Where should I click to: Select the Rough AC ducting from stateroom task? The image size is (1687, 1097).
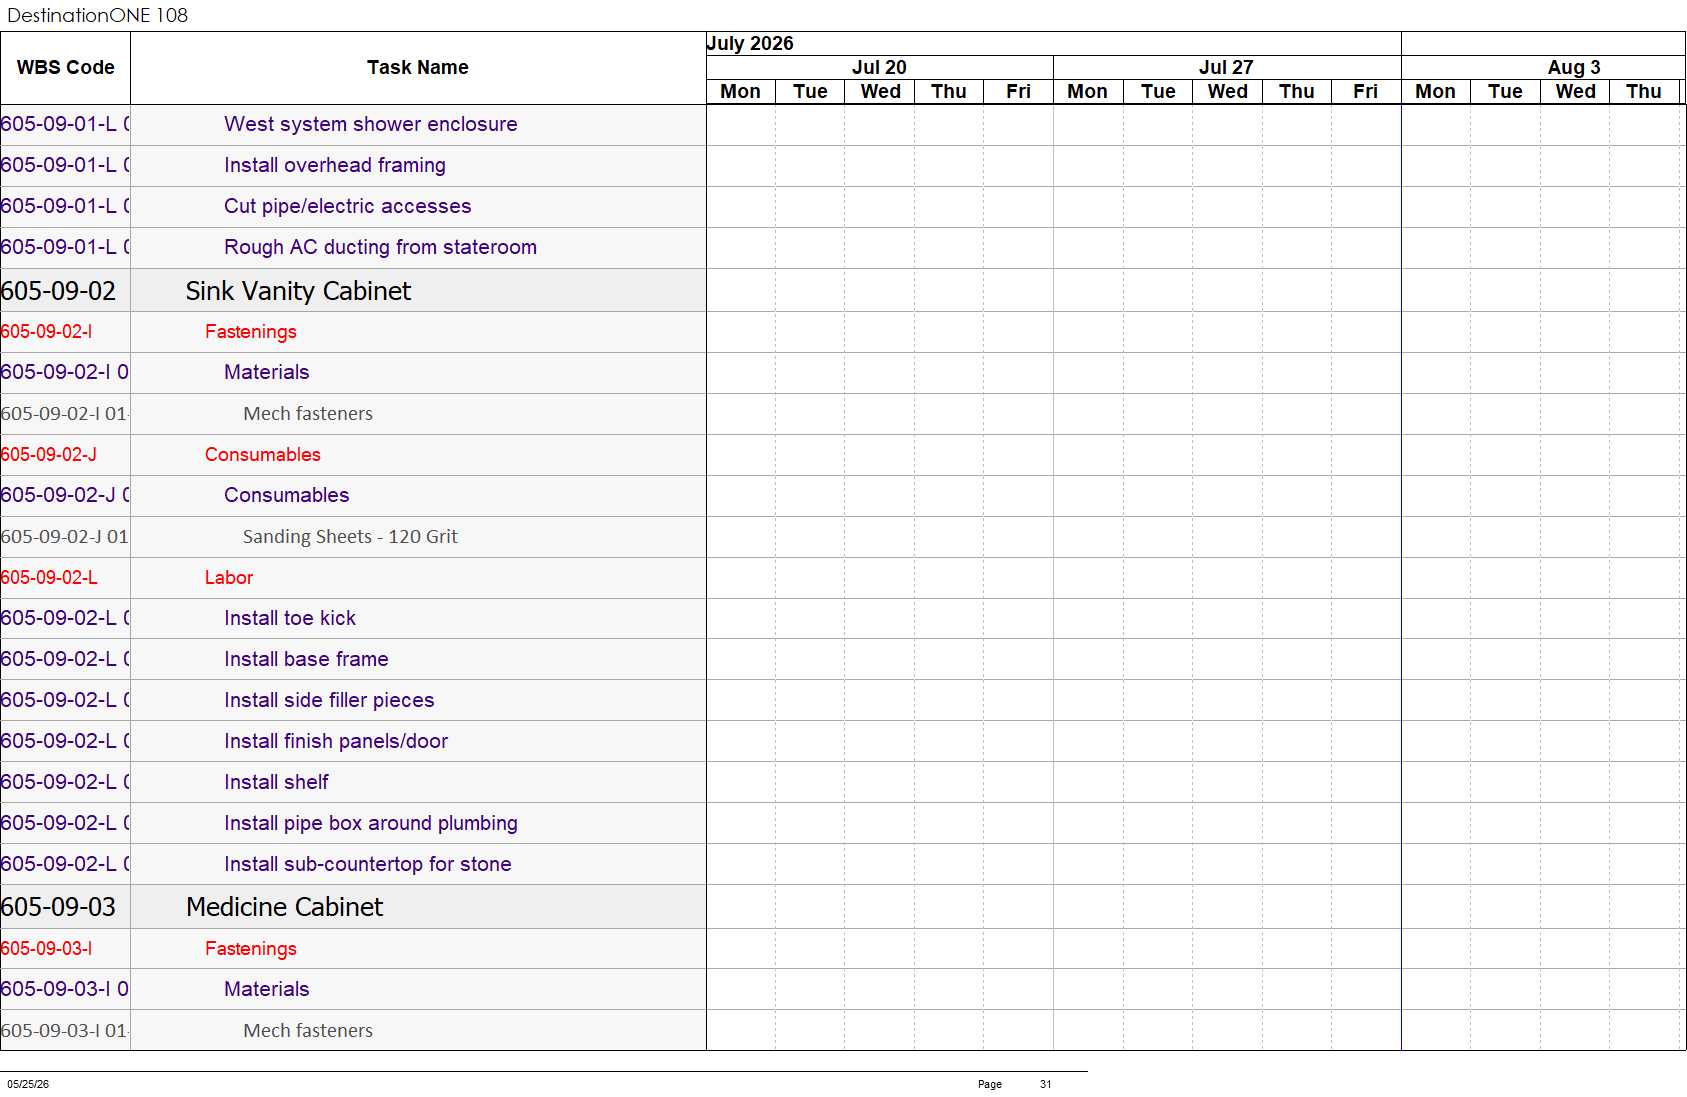[380, 247]
